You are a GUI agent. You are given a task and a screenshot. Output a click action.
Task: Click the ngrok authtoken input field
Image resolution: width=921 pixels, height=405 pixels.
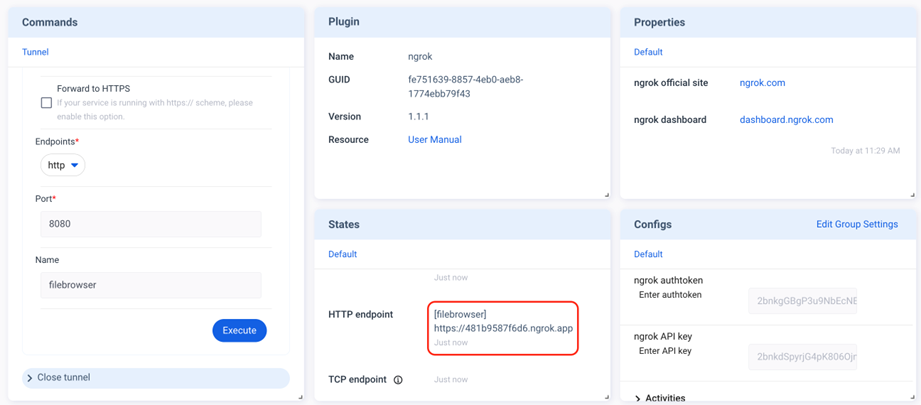(x=802, y=301)
